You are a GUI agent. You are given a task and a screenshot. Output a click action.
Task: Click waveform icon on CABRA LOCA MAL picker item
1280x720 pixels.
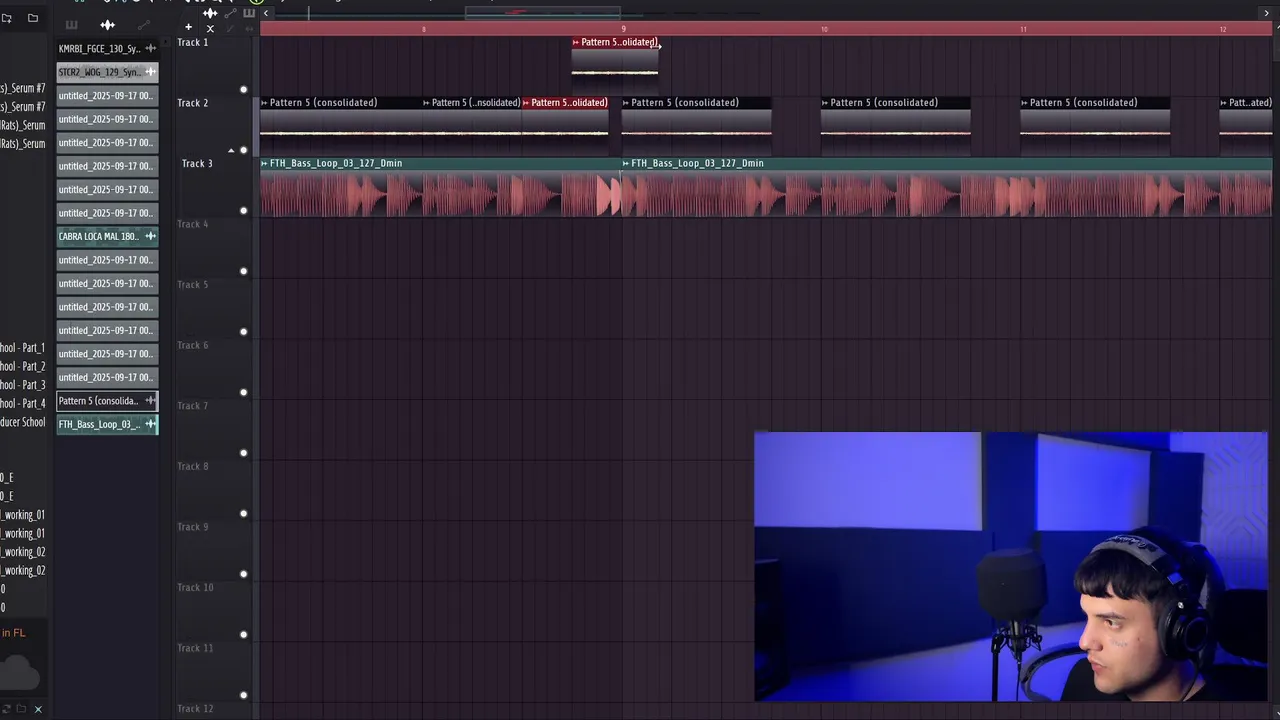(x=150, y=236)
